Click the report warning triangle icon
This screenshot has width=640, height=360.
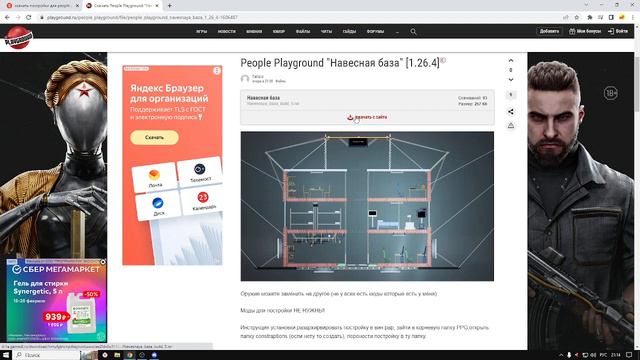511,126
